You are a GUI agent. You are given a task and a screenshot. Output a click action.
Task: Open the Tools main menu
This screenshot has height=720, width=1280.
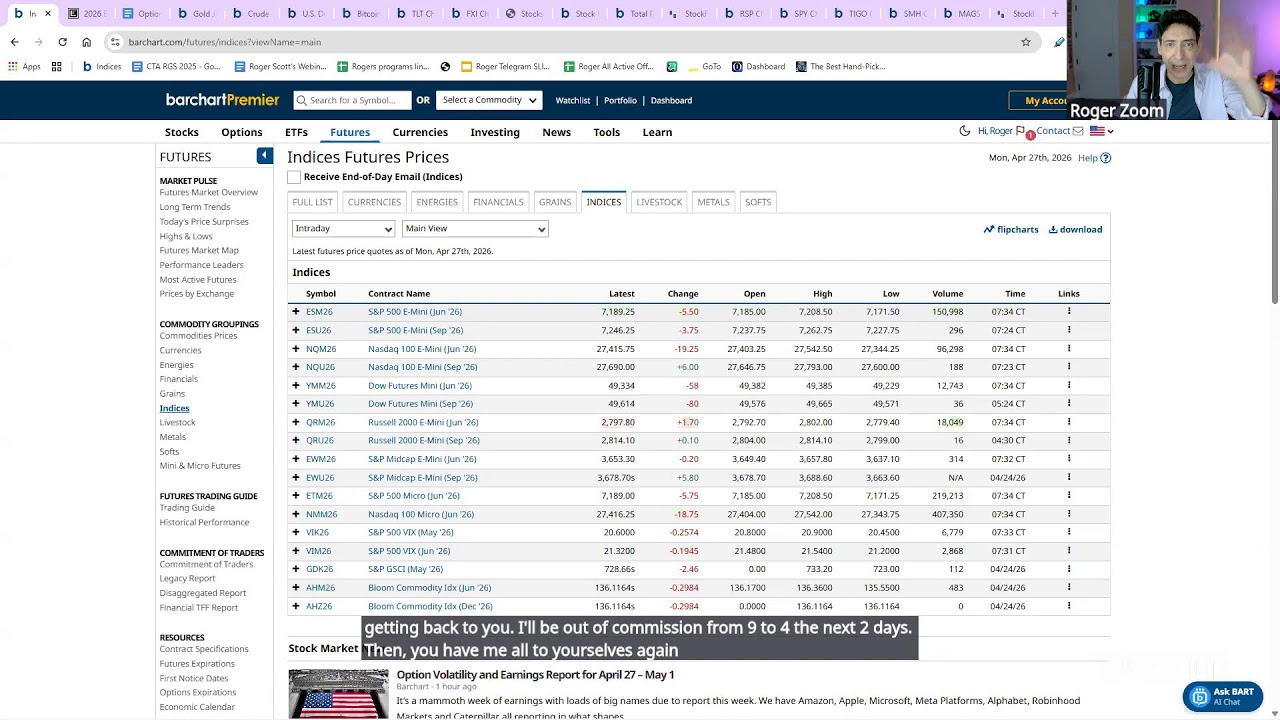click(x=606, y=132)
